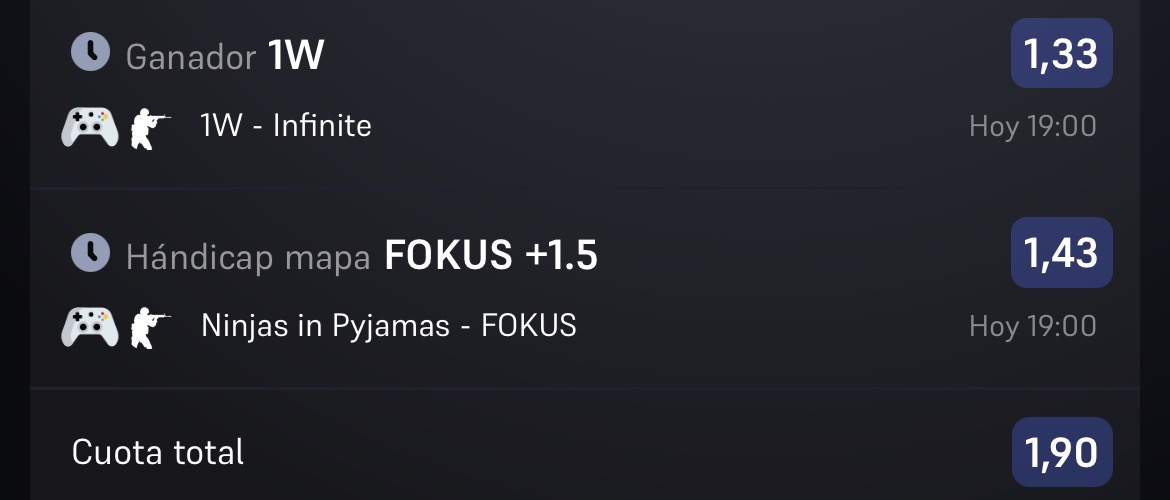
Task: Click the gamepad icon on the Ninjas in Pyjamas row
Action: (90, 327)
